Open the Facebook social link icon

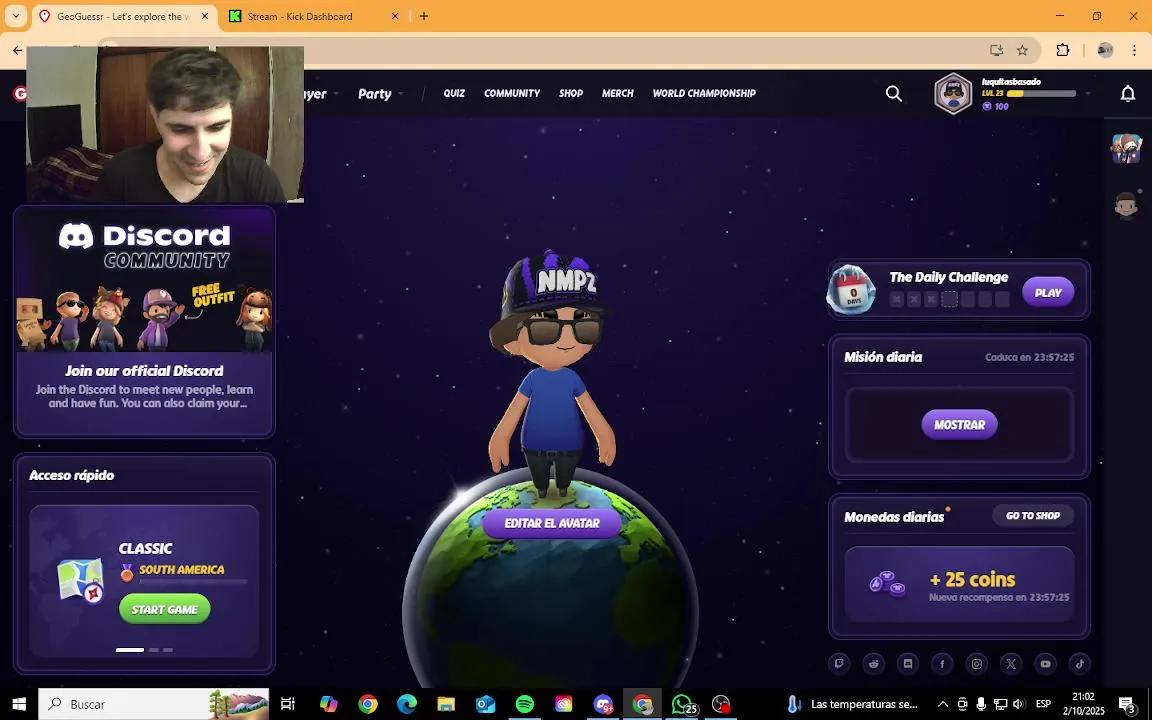(x=942, y=663)
